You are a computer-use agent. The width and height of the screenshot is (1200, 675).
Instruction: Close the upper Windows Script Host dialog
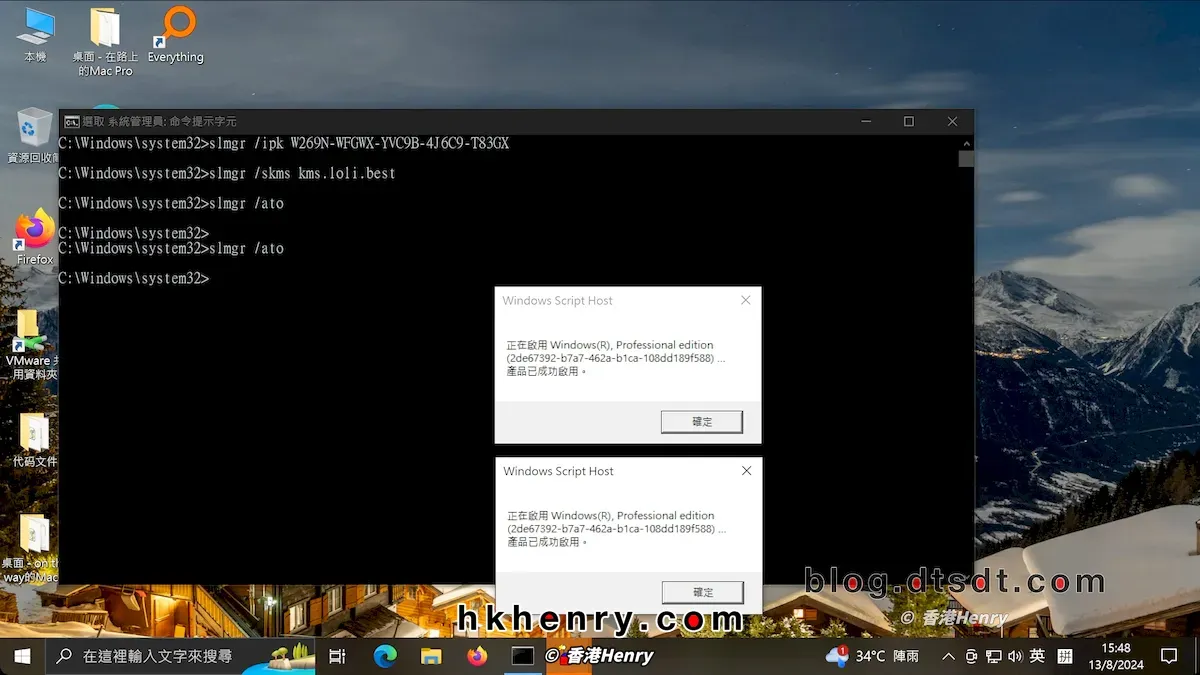tap(745, 300)
